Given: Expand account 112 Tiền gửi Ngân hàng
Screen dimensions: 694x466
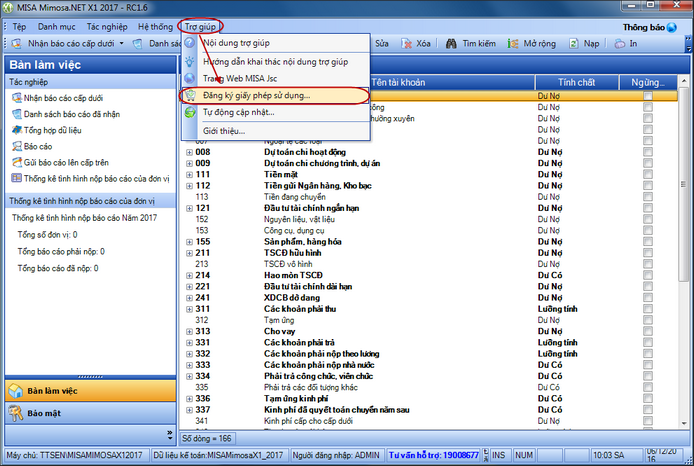Looking at the screenshot, I should [189, 186].
